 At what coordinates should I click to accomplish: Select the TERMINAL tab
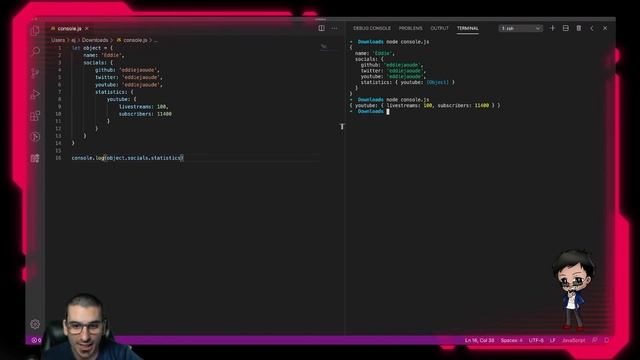pos(468,28)
